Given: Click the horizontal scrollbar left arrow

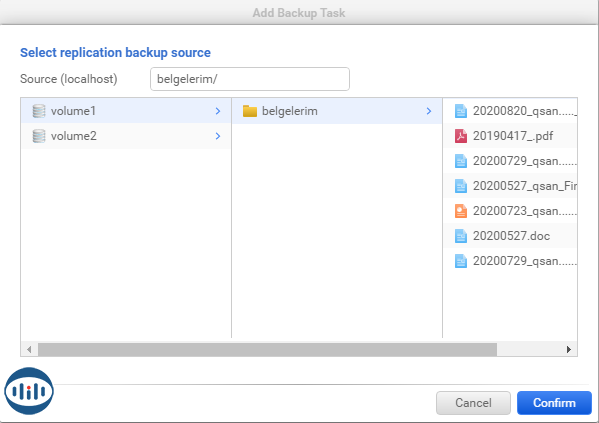Looking at the screenshot, I should pos(29,349).
